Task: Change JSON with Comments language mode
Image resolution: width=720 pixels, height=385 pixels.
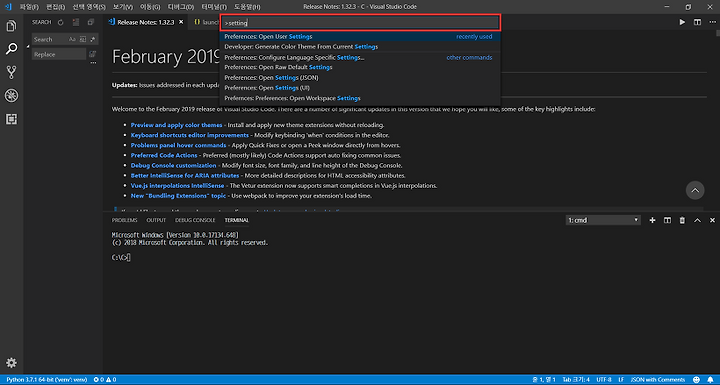Action: pyautogui.click(x=658, y=379)
